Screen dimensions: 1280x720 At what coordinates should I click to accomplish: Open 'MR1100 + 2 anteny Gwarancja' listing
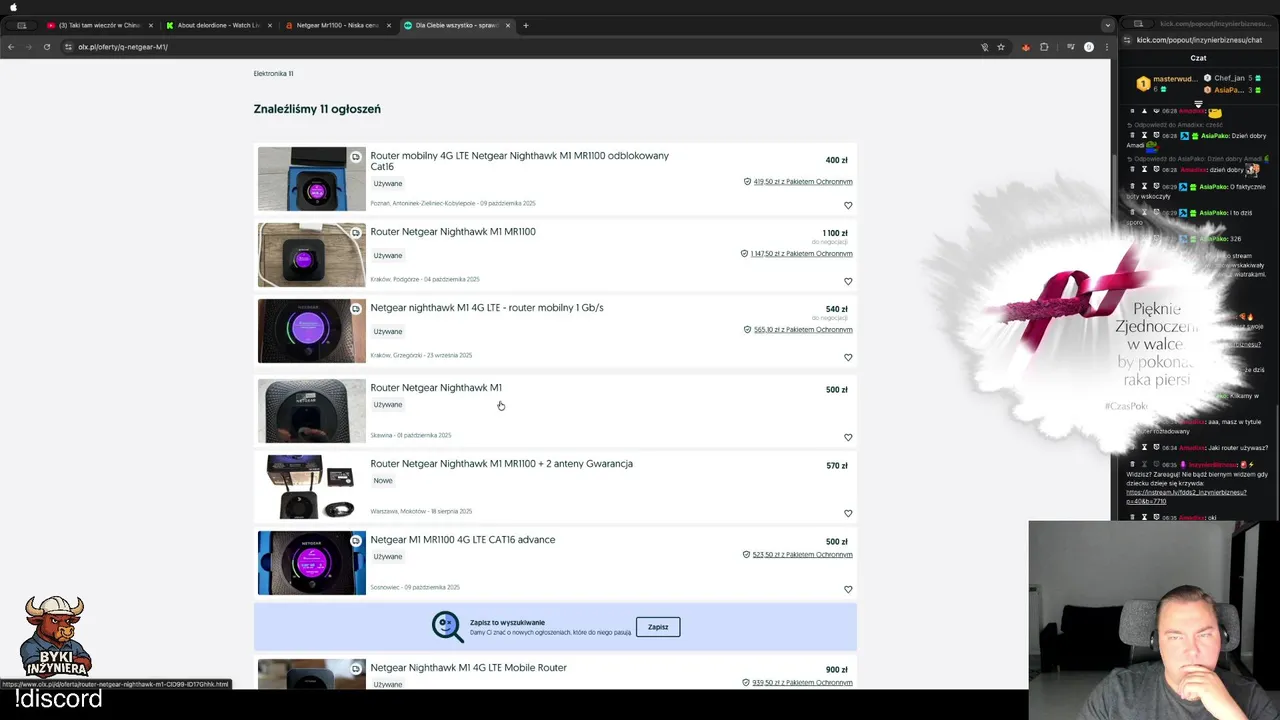click(501, 464)
